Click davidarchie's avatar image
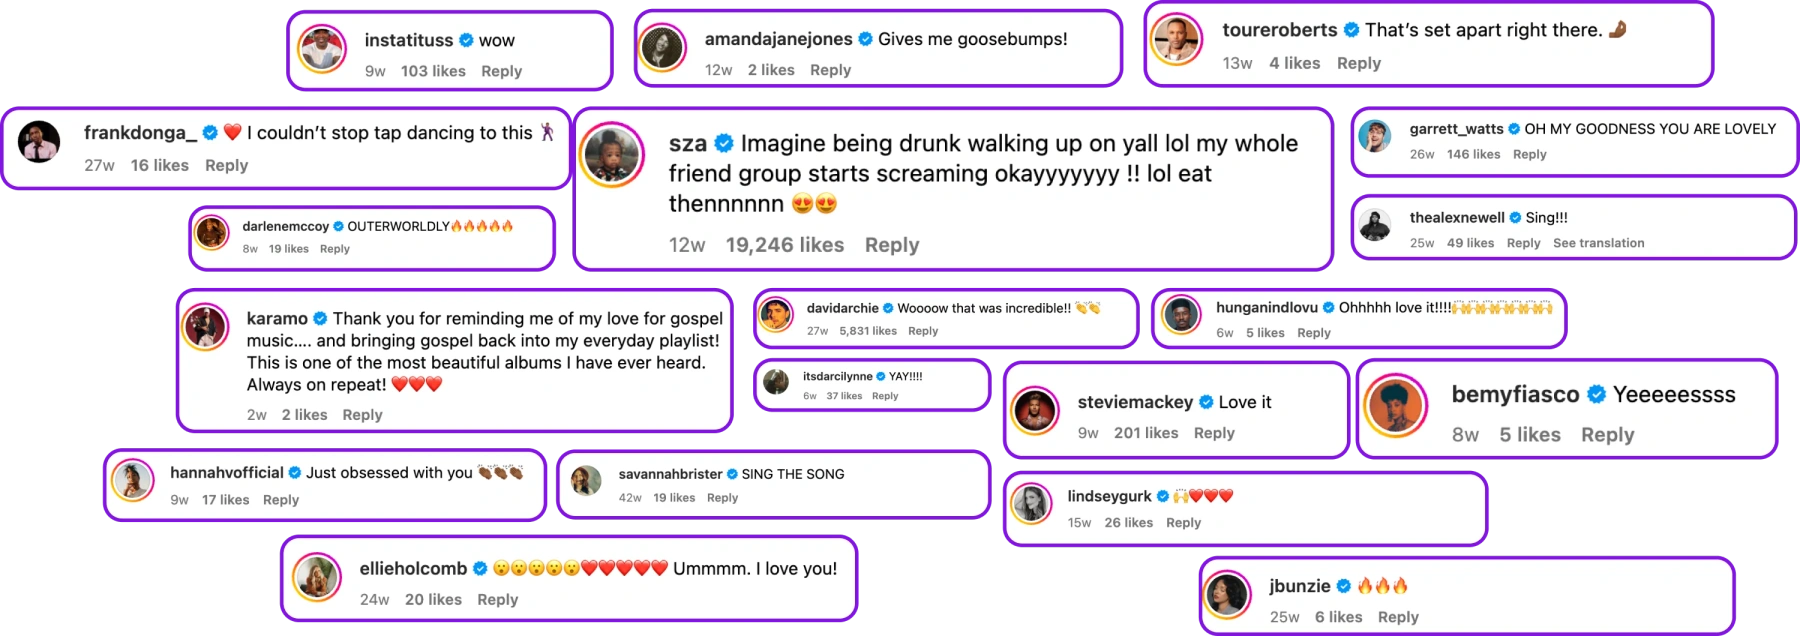 775,314
